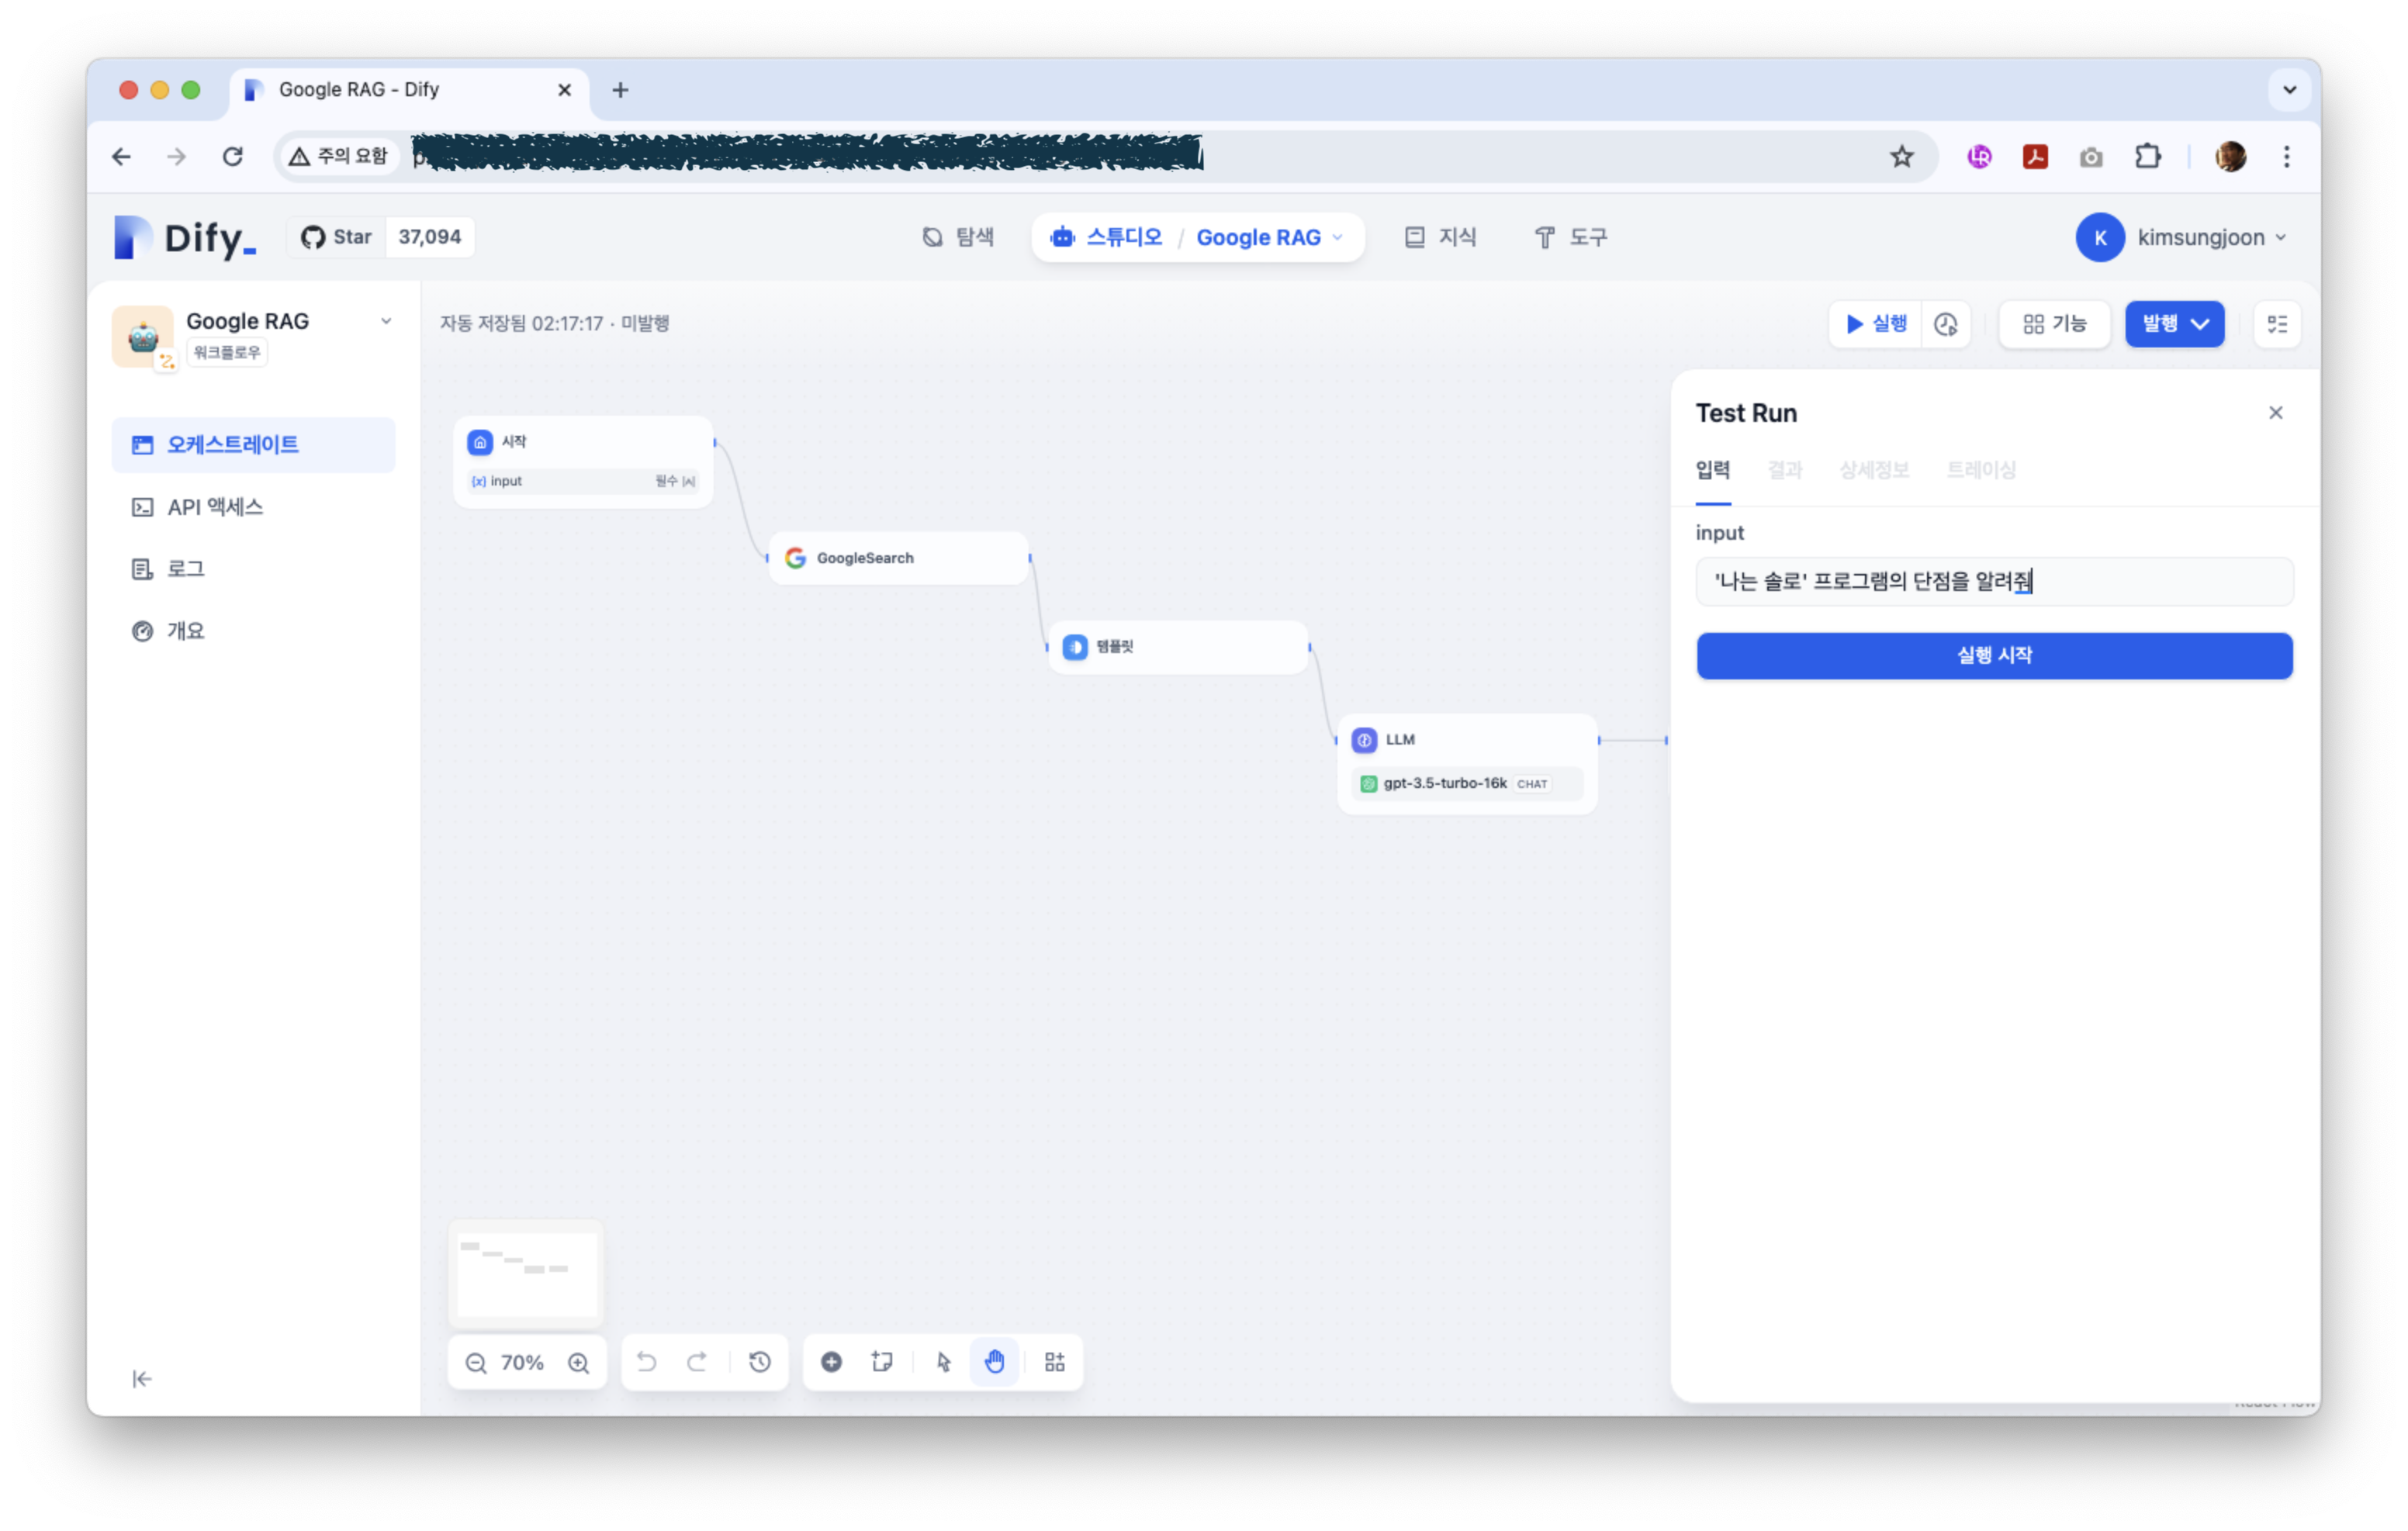The image size is (2408, 1531).
Task: Open the kimsungjoon account menu
Action: [x=2181, y=238]
